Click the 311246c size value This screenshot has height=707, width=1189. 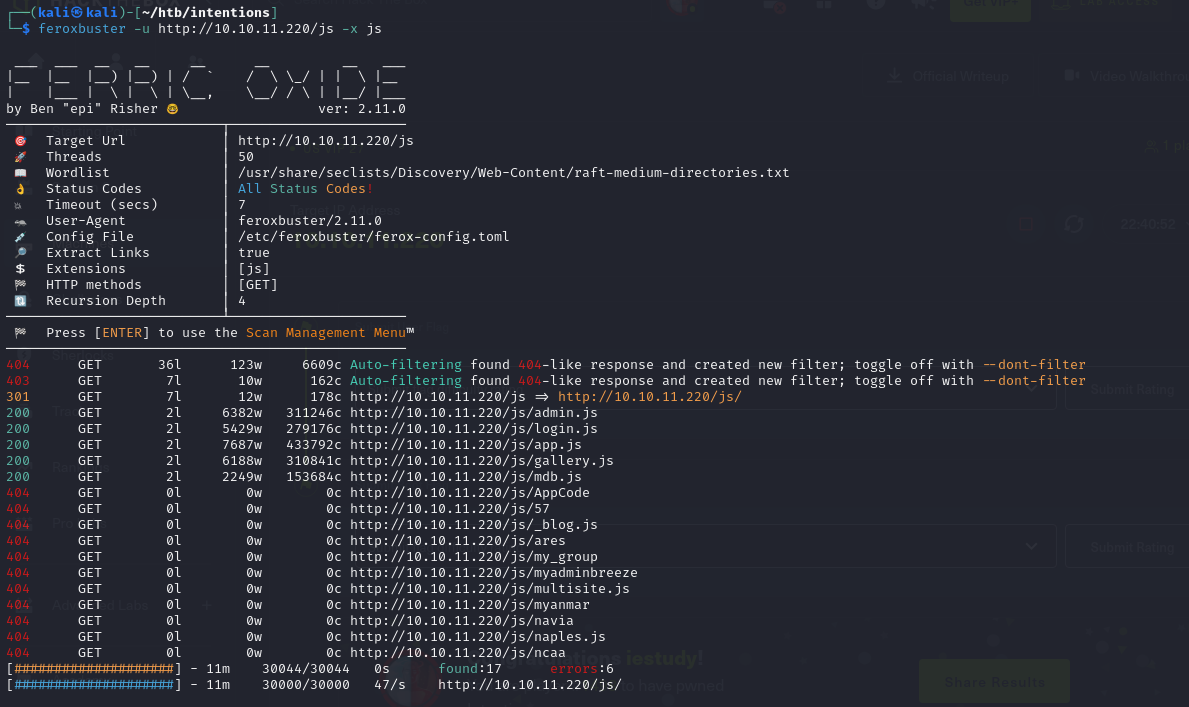pyautogui.click(x=314, y=413)
